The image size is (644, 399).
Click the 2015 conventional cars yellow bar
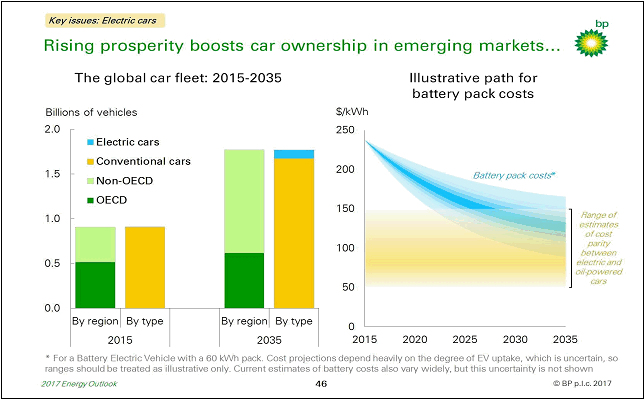point(145,268)
